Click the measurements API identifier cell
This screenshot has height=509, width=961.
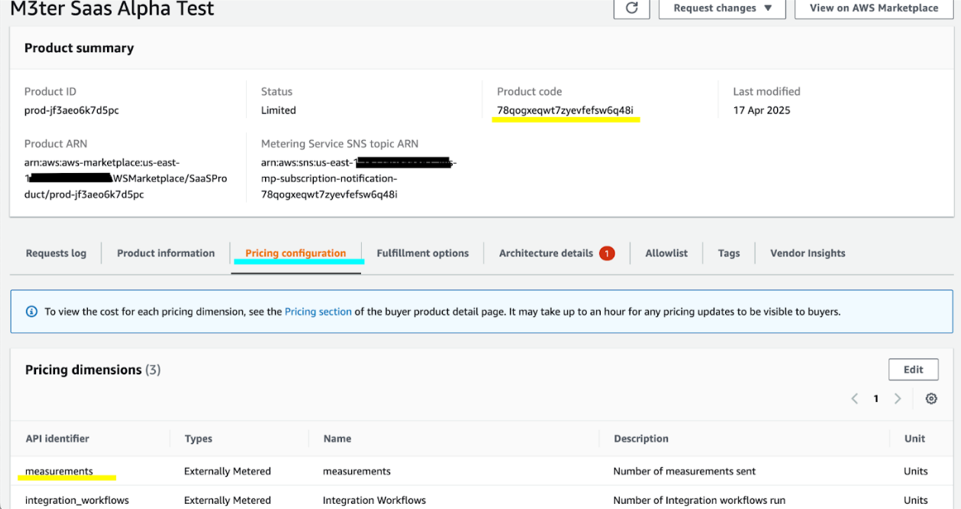(59, 471)
